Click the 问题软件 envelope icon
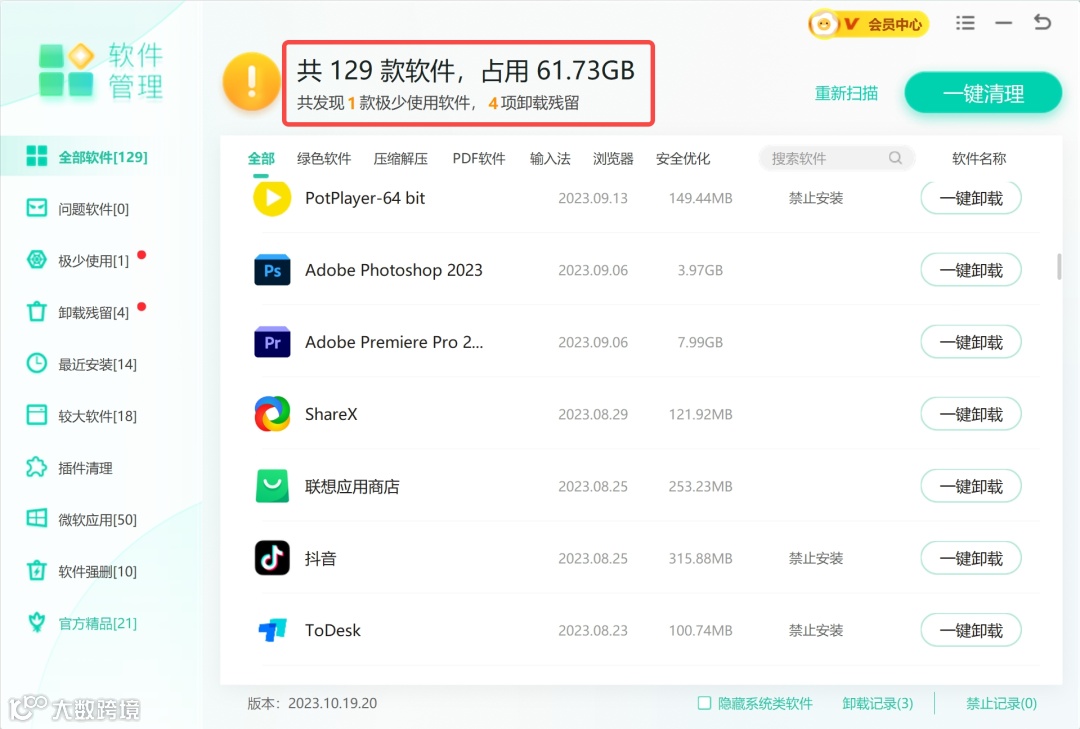The image size is (1080, 729). (37, 208)
